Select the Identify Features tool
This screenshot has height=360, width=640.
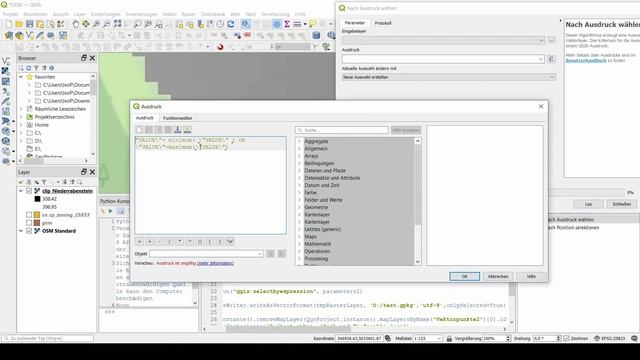pos(245,24)
